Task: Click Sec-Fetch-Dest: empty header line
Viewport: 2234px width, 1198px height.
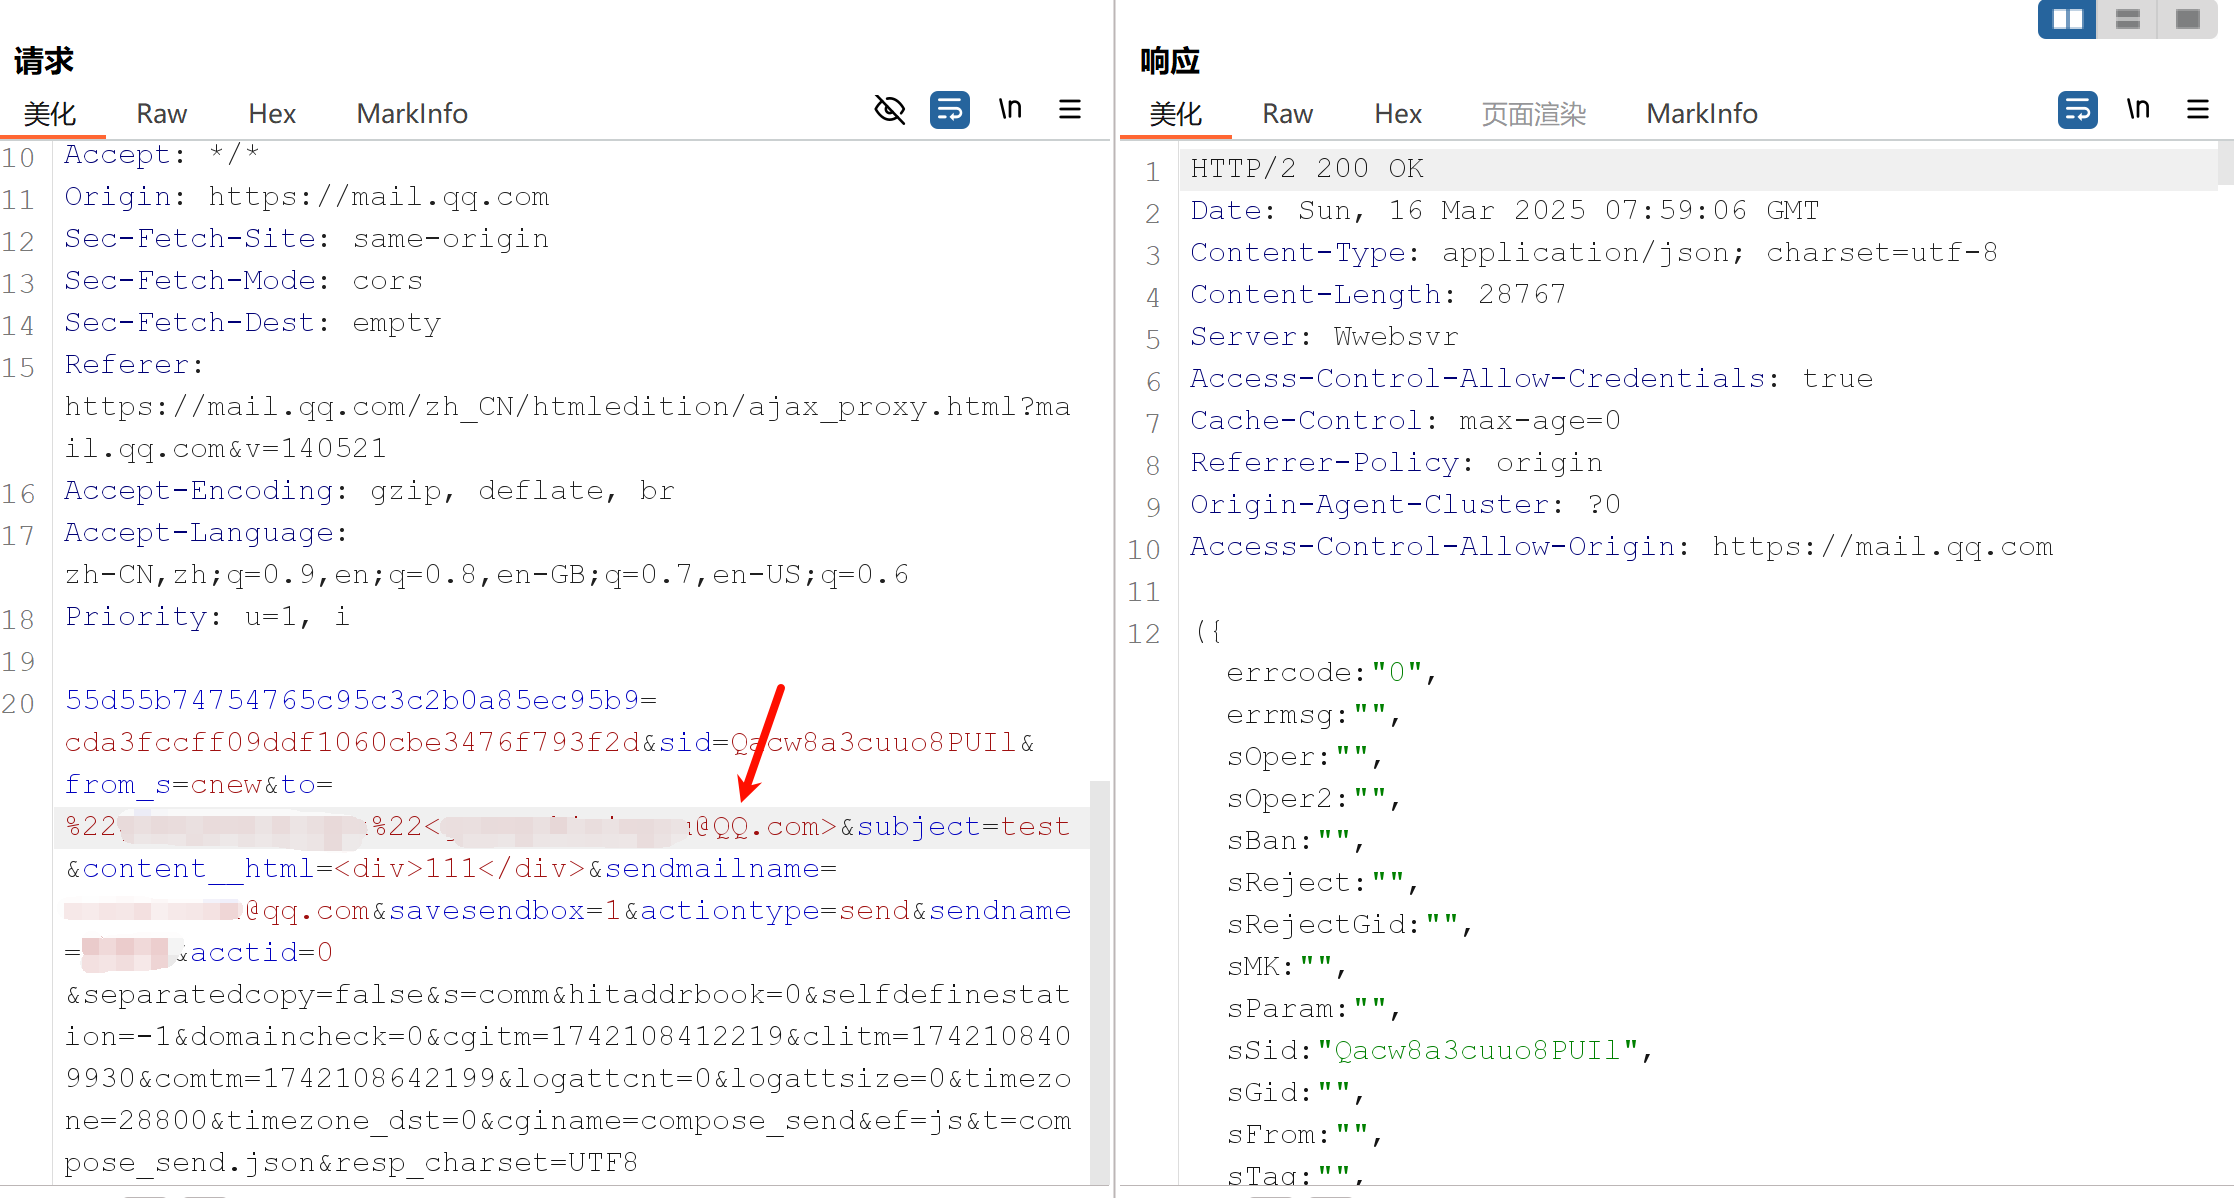Action: point(253,322)
